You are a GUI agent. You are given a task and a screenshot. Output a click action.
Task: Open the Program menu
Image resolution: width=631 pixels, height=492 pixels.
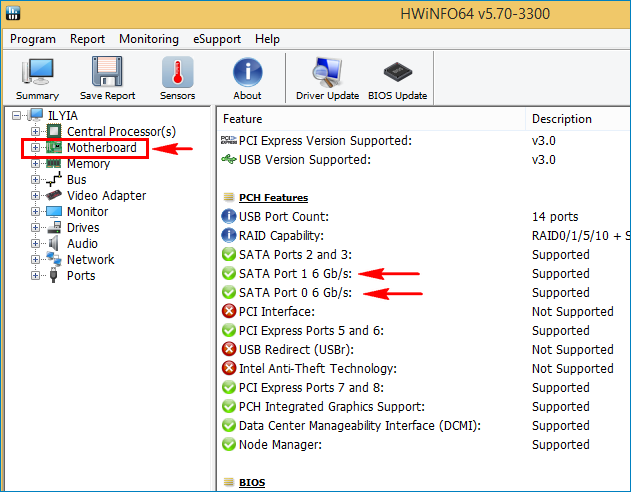click(33, 39)
